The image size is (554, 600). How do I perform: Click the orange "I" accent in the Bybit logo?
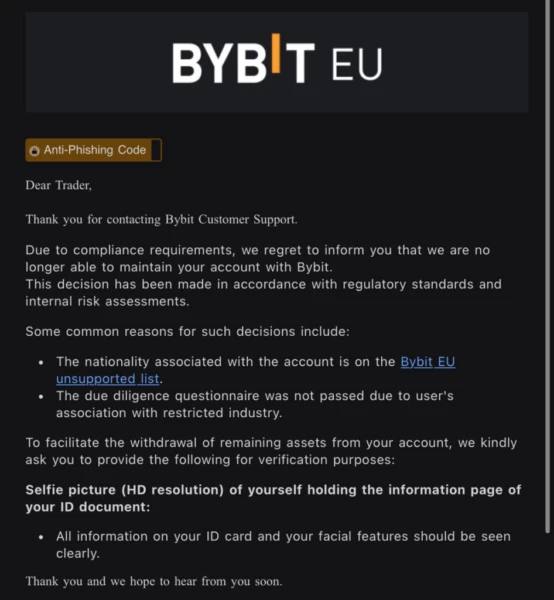[x=276, y=53]
